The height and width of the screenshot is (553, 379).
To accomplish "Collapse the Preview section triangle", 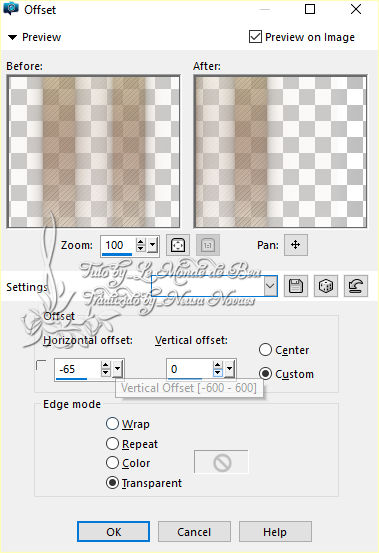I will click(x=12, y=37).
